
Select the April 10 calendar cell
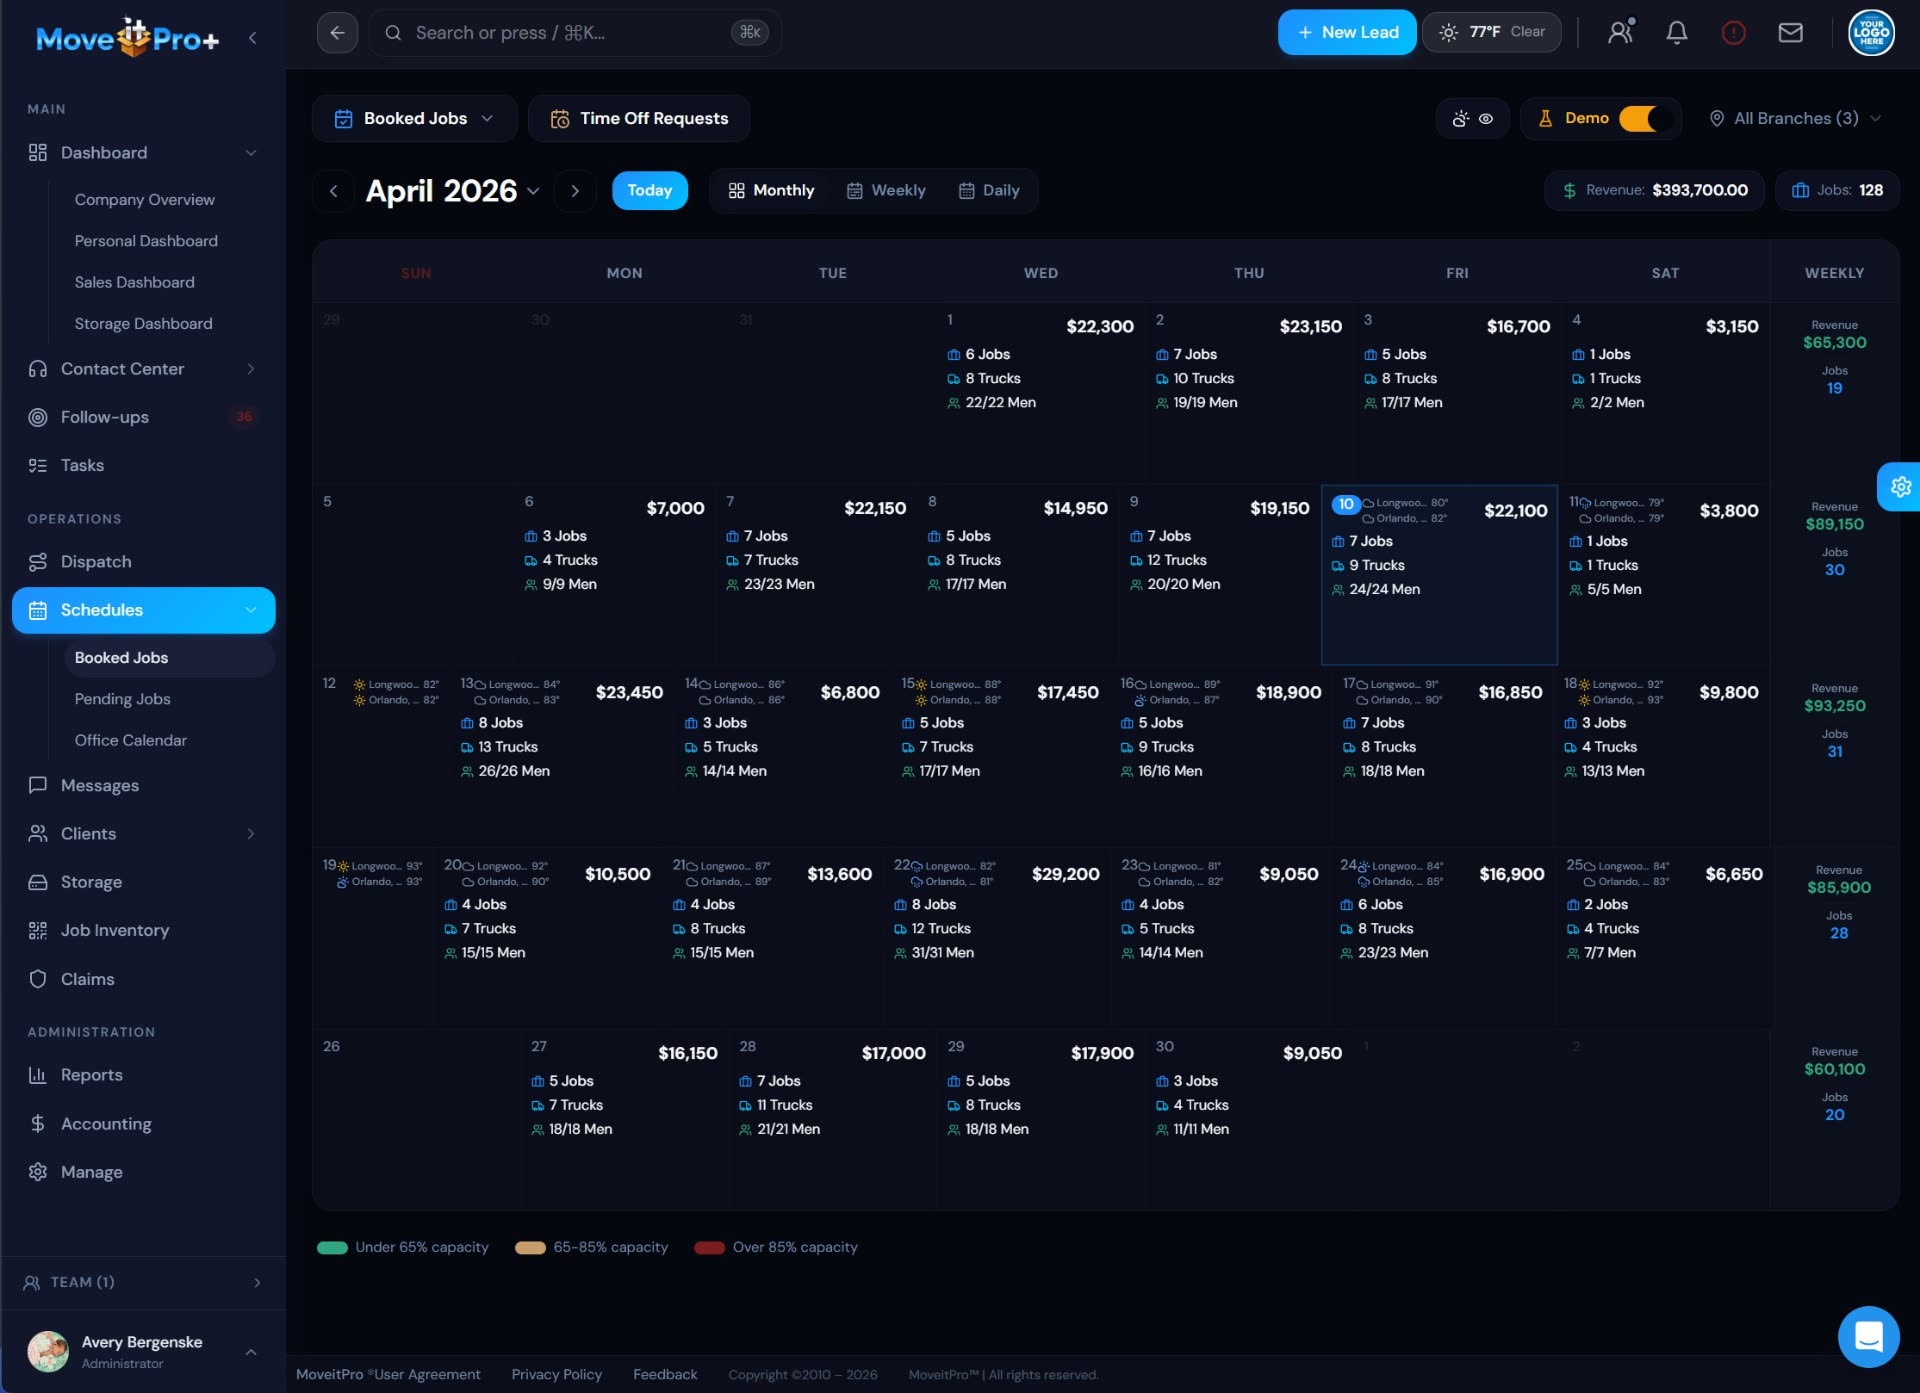point(1439,575)
